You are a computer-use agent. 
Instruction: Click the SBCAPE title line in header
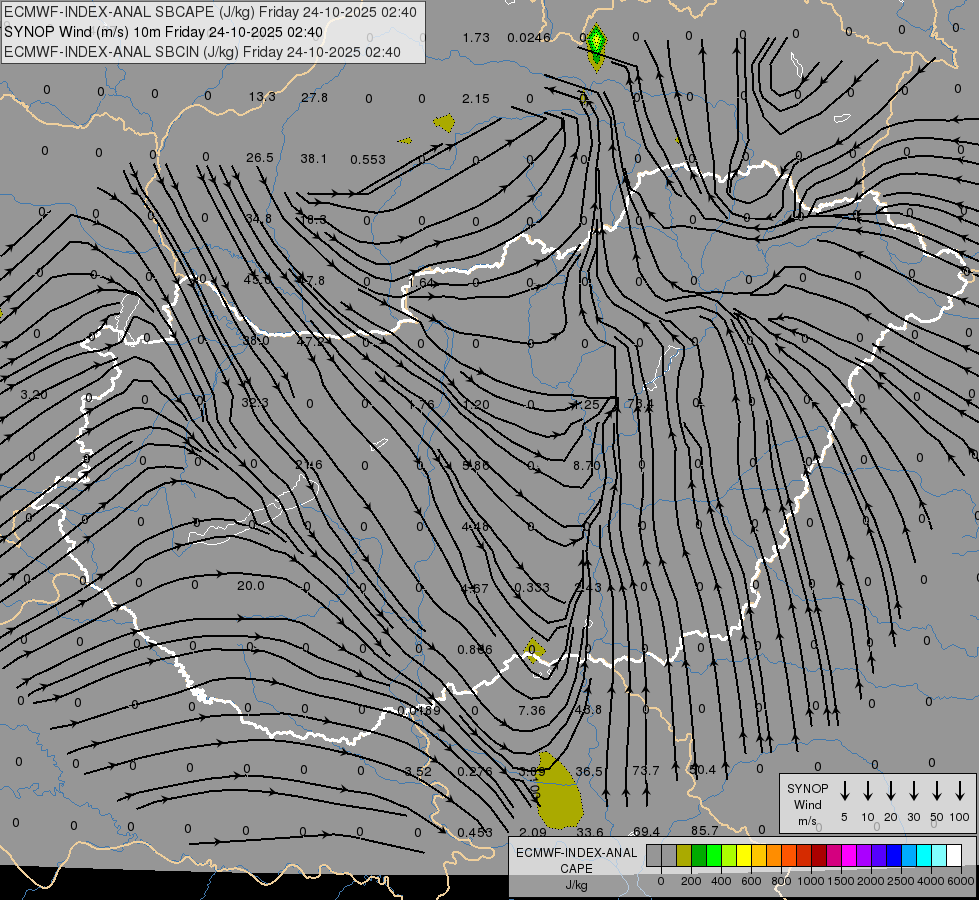pos(210,12)
